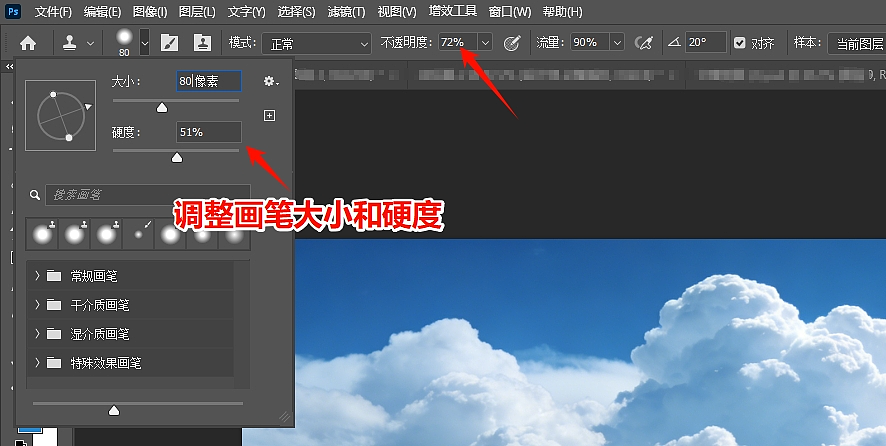The height and width of the screenshot is (446, 886).
Task: Click the brush size field showing 80像素
Action: (209, 81)
